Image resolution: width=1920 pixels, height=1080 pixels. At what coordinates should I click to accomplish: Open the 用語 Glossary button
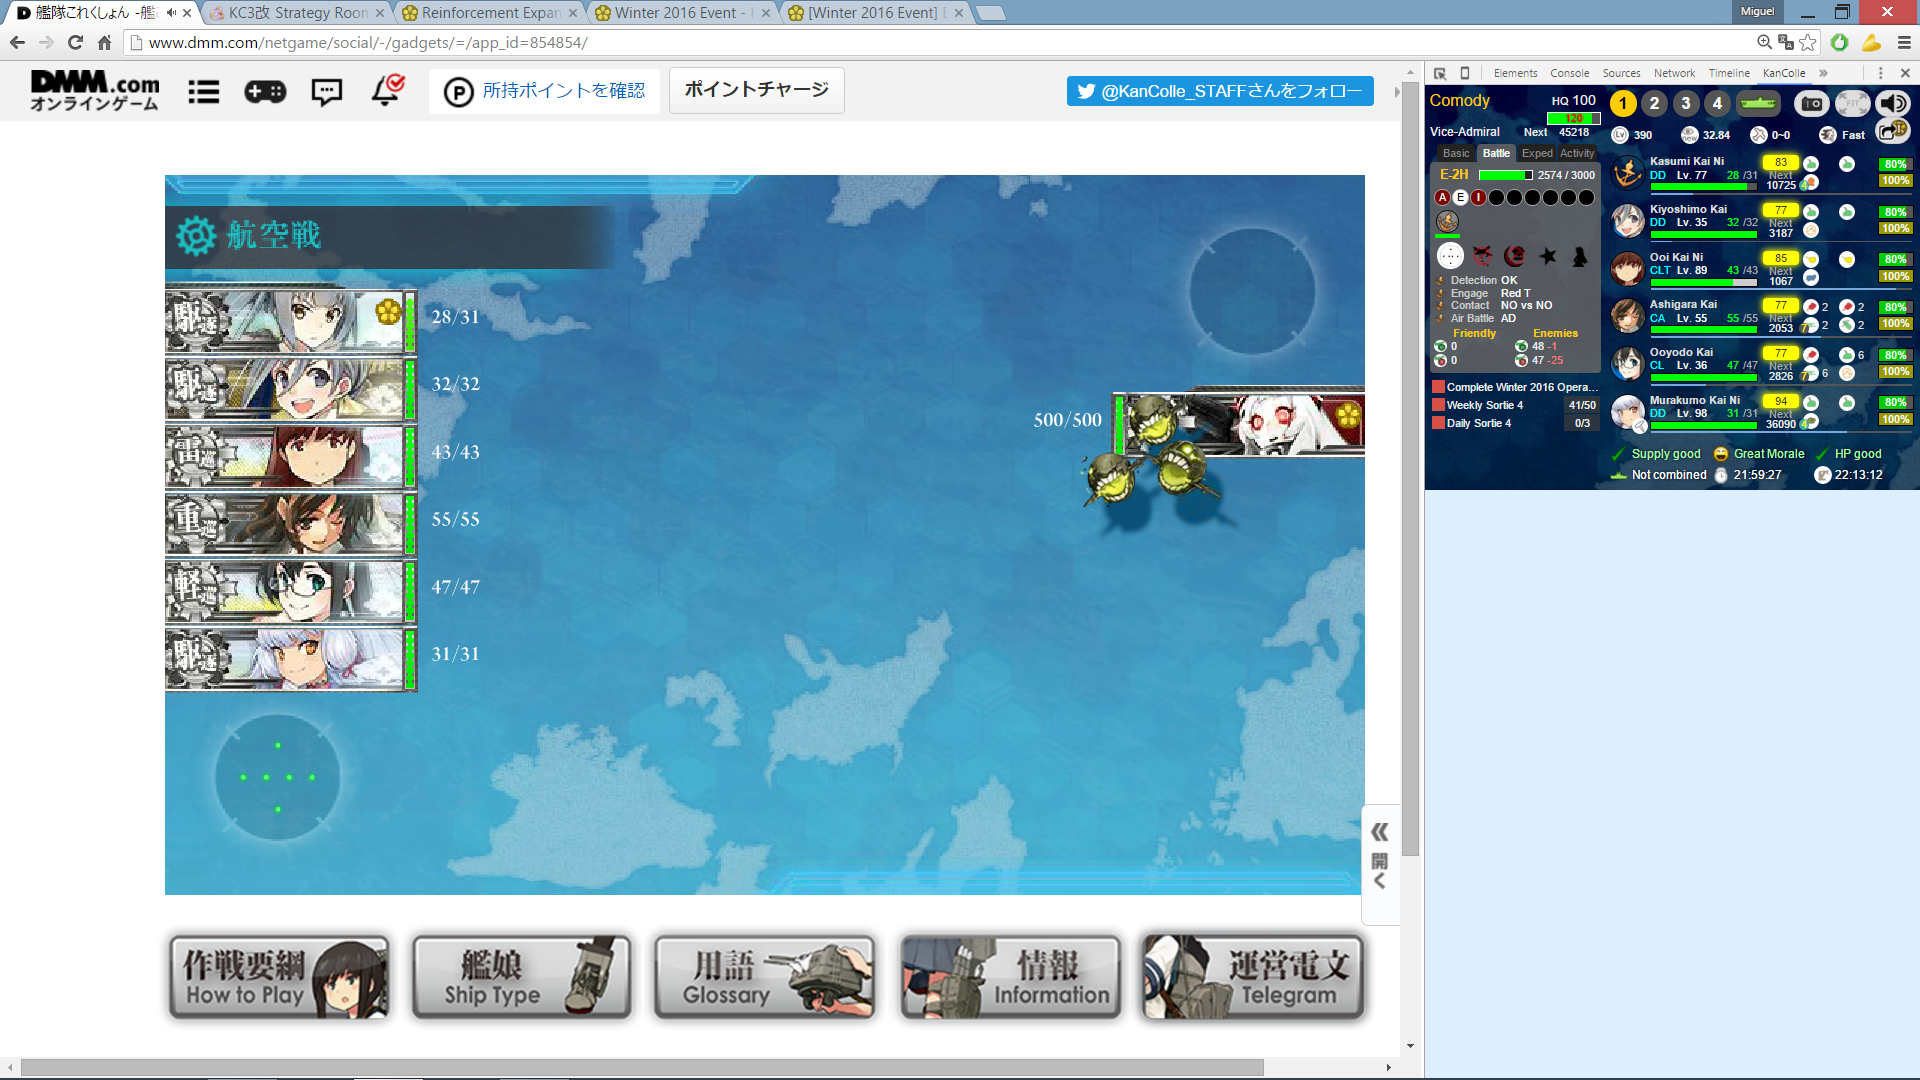tap(764, 978)
